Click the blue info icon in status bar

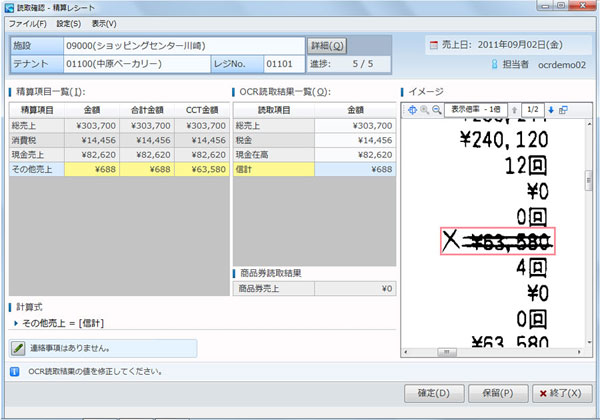click(x=13, y=371)
